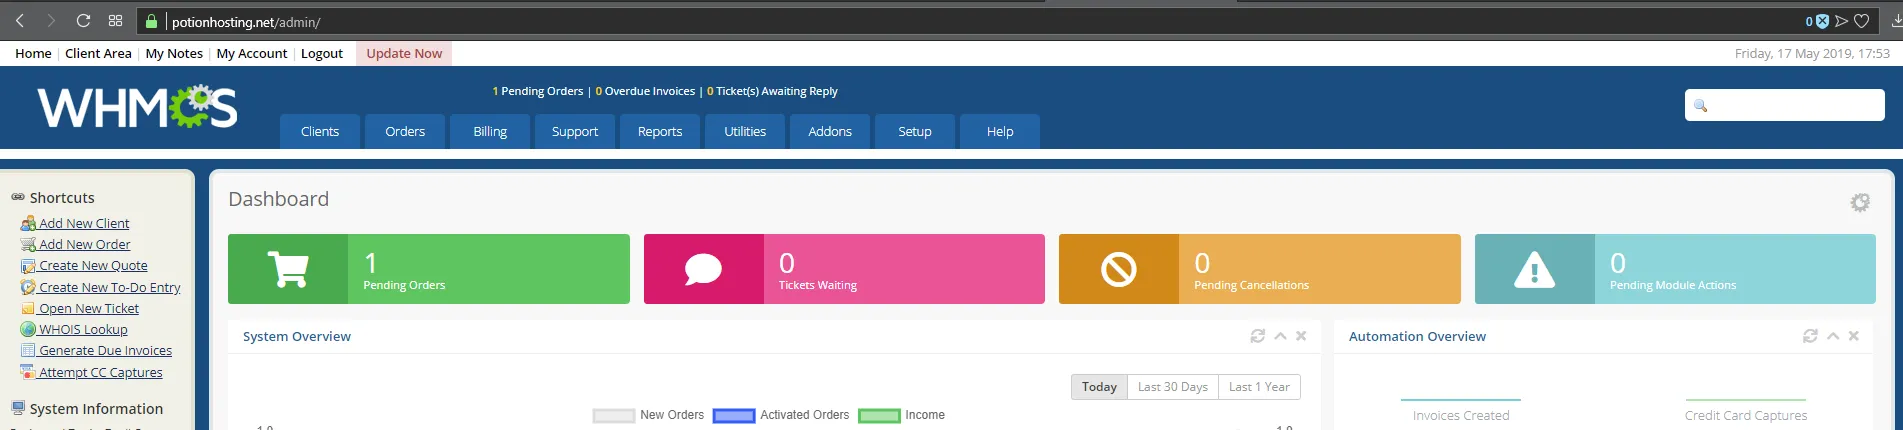This screenshot has width=1903, height=430.
Task: Collapse the System Overview panel
Action: [1280, 336]
